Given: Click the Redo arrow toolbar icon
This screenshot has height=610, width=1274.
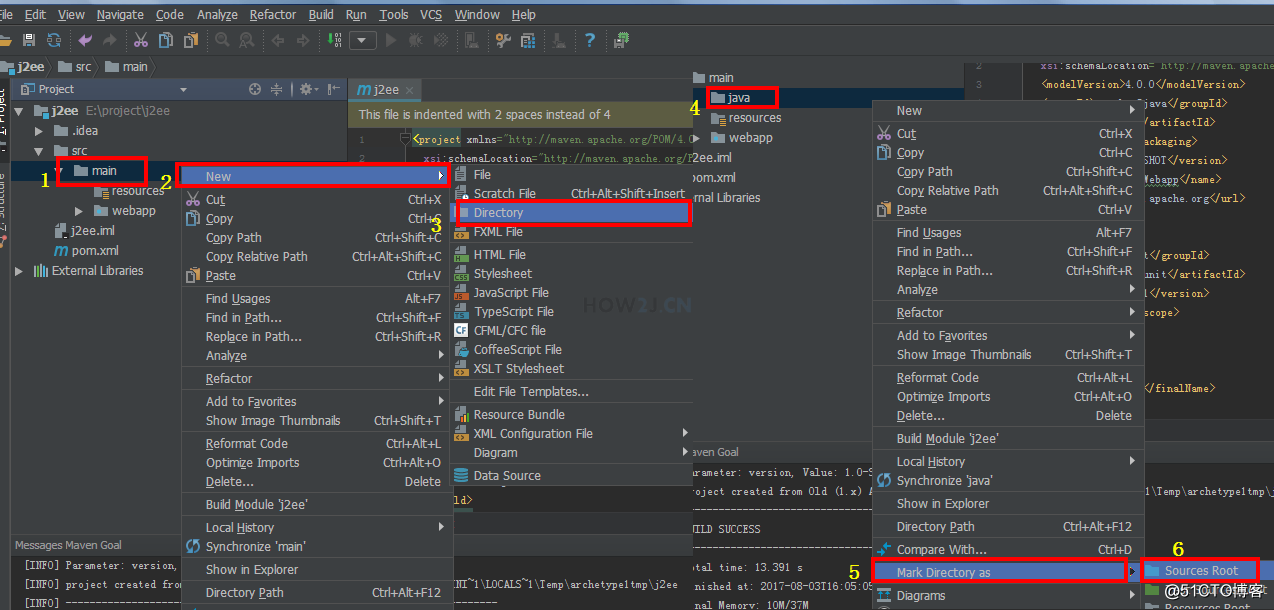Looking at the screenshot, I should point(110,40).
